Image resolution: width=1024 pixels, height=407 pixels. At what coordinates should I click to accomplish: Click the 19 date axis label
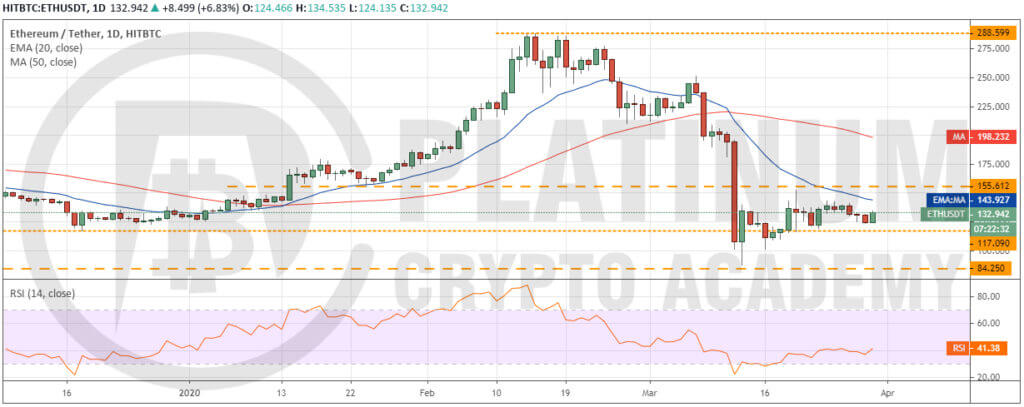pyautogui.click(x=566, y=395)
